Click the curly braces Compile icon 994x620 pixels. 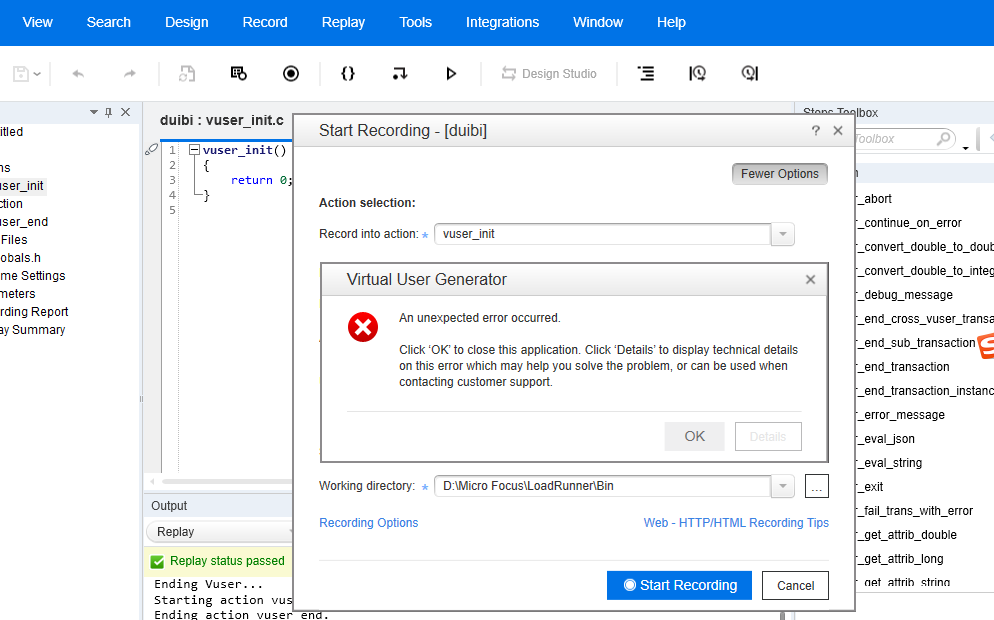pyautogui.click(x=347, y=74)
